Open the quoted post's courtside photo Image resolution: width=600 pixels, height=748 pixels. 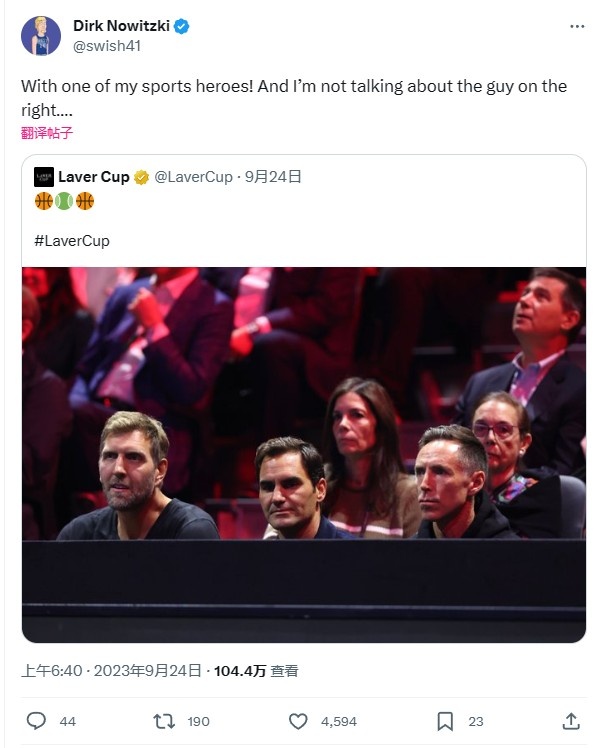[x=304, y=455]
